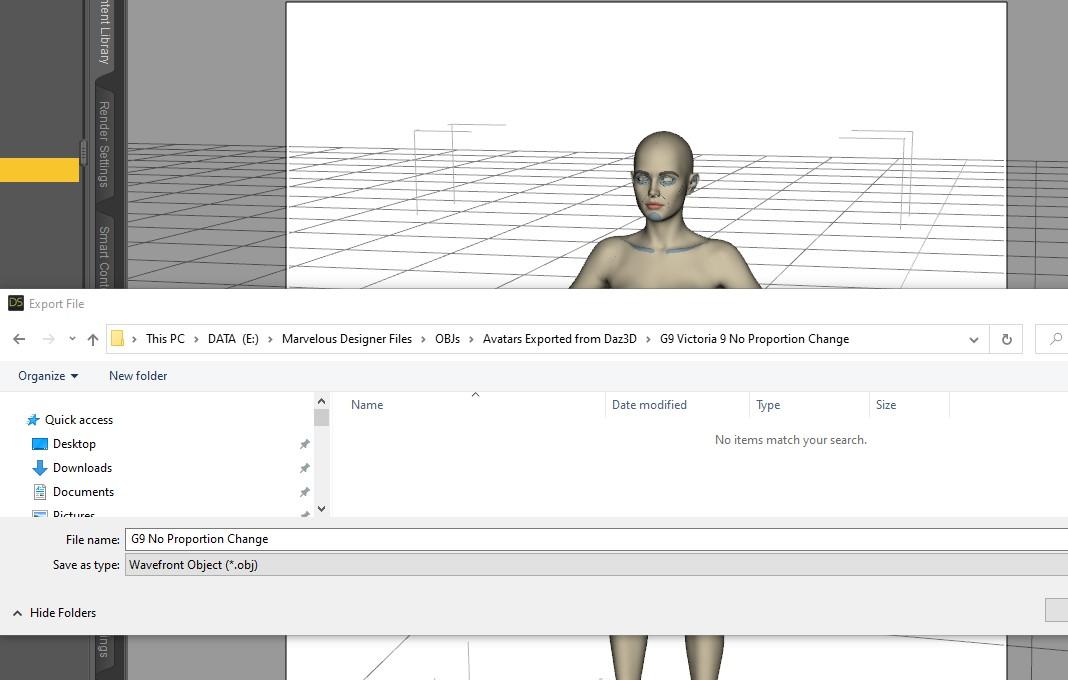Click the Desktop folder icon

(40, 444)
